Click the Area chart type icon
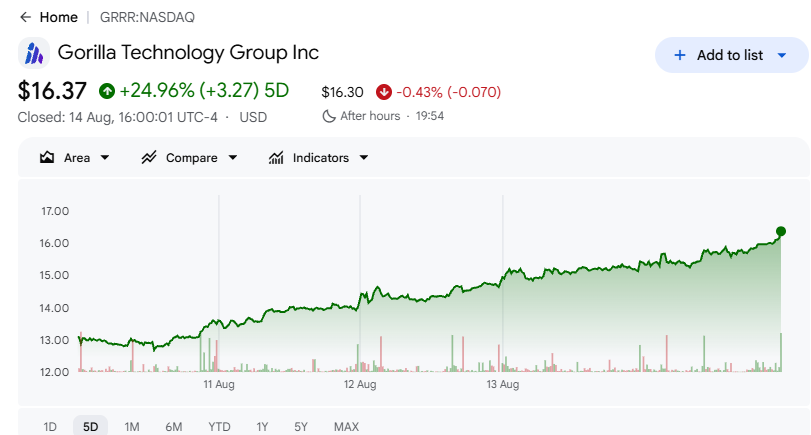Screen dimensions: 811x435 click(47, 158)
